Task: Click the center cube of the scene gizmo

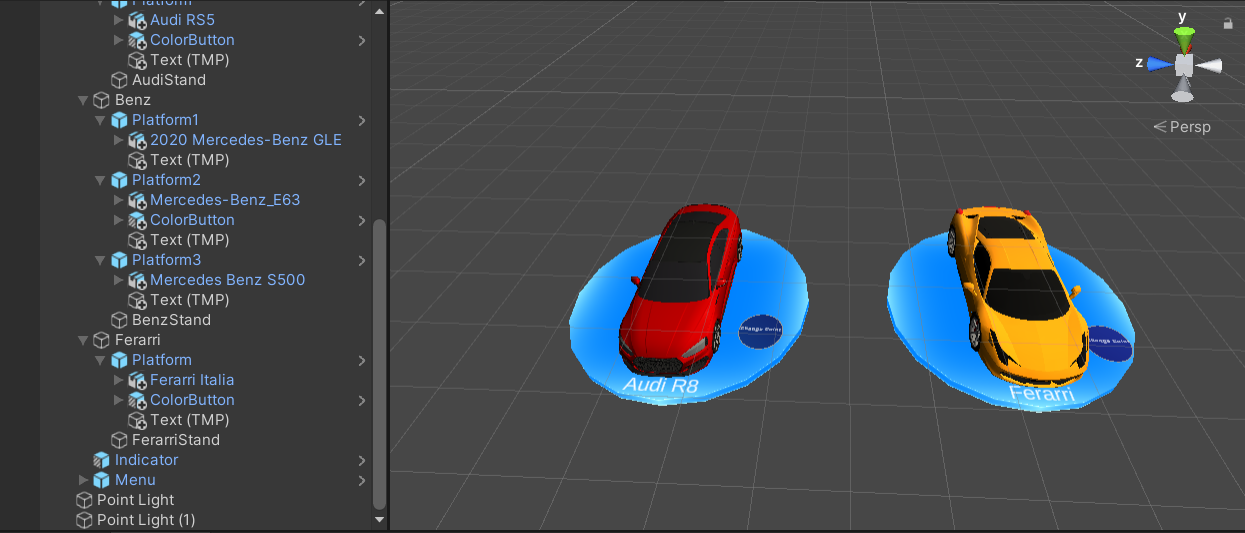Action: [1184, 65]
